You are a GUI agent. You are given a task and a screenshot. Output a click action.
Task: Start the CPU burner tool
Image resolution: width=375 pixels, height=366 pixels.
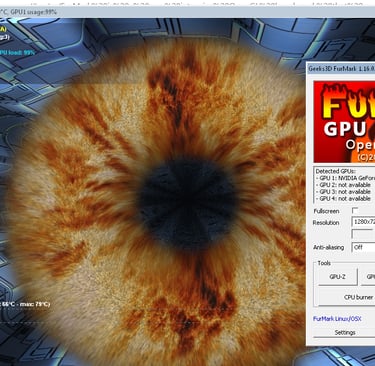tap(346, 297)
